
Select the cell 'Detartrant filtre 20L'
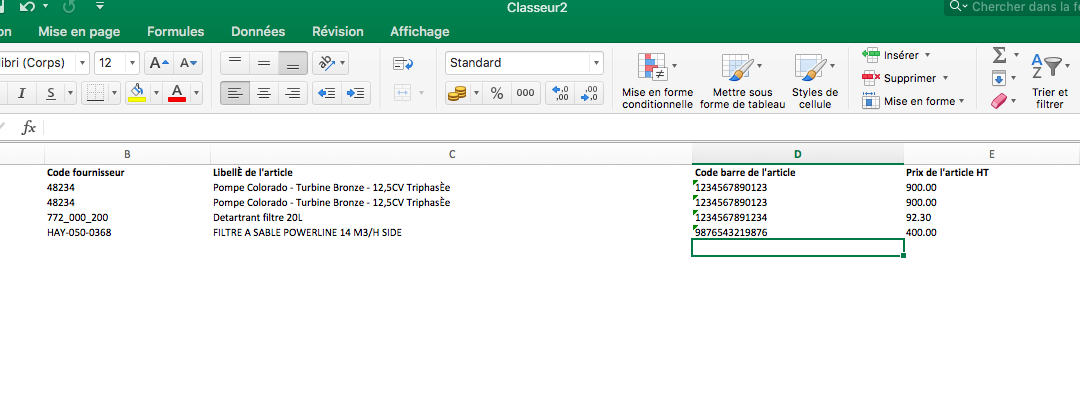point(452,218)
